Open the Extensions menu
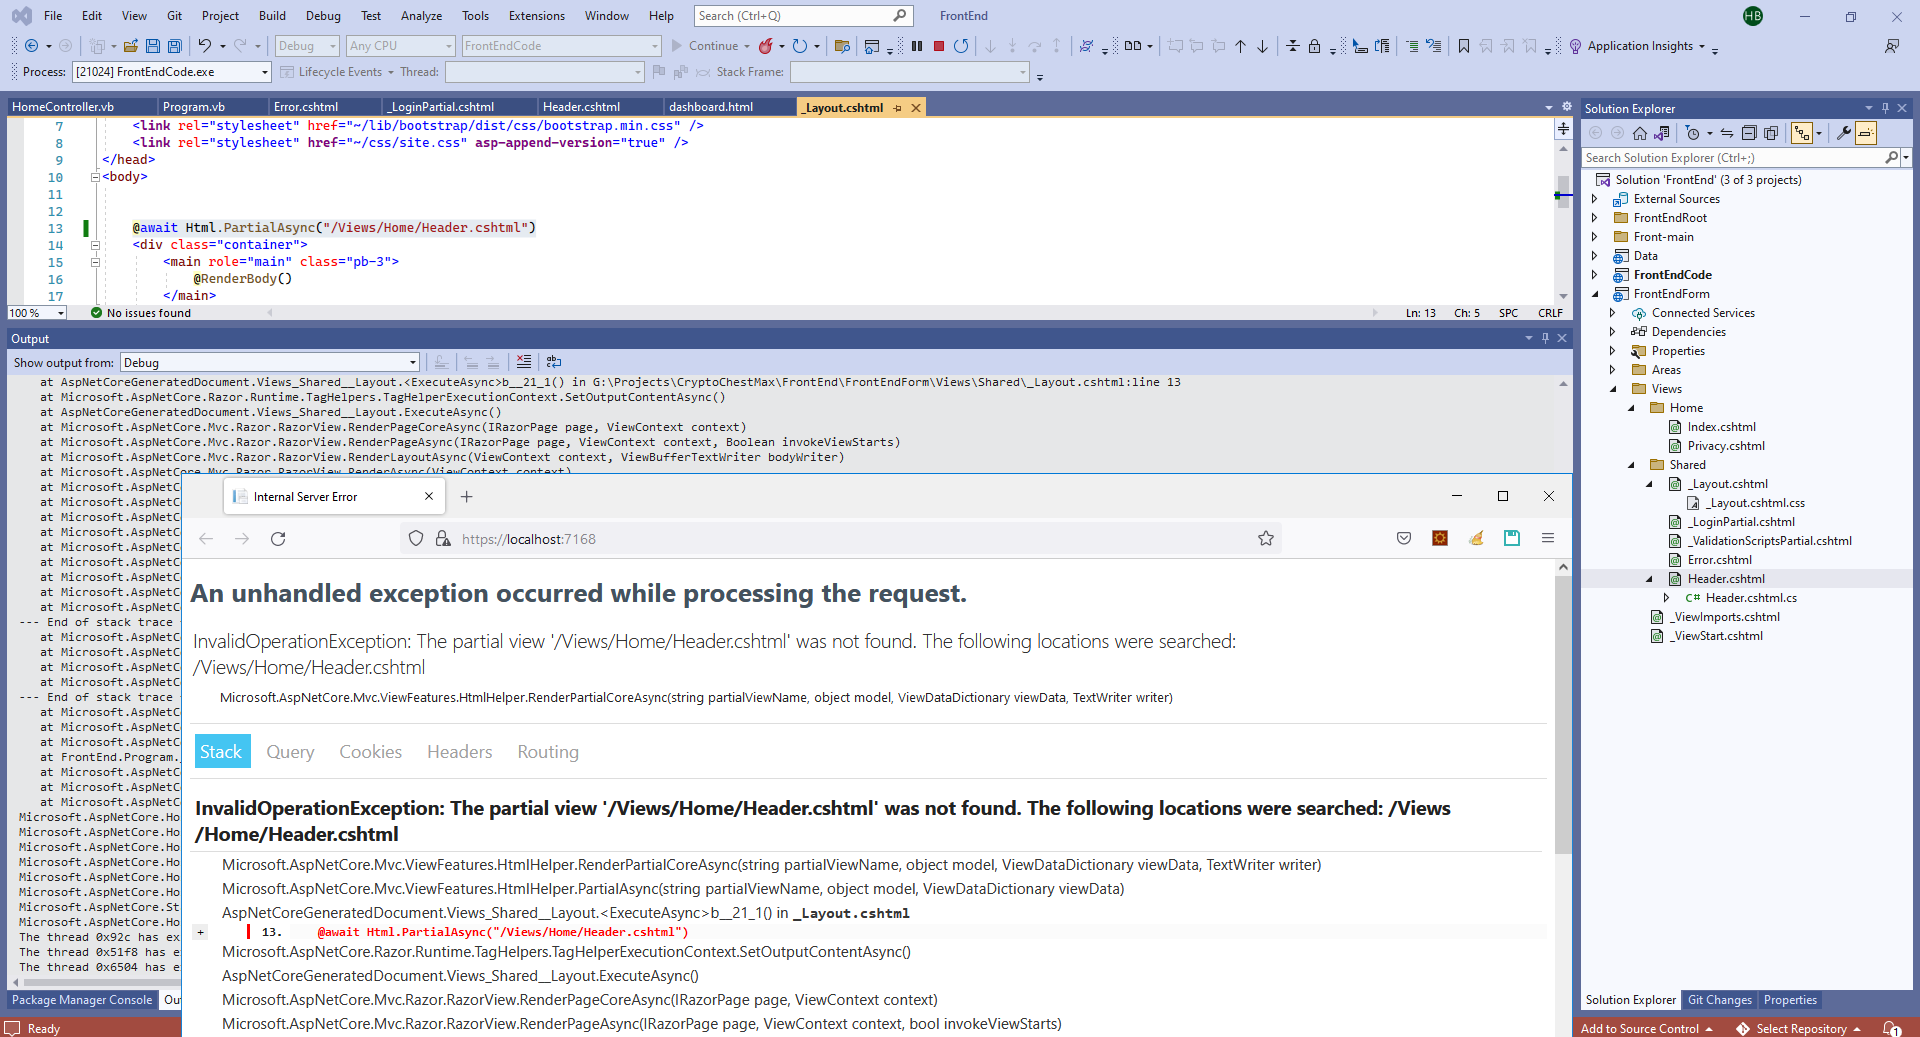 (x=537, y=16)
